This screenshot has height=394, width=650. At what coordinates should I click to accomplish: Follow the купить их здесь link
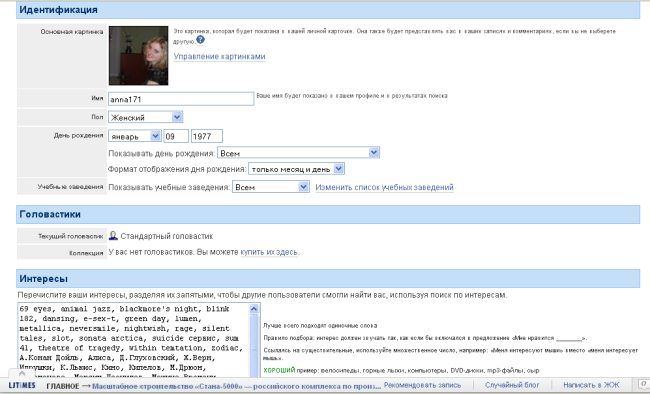(x=269, y=252)
